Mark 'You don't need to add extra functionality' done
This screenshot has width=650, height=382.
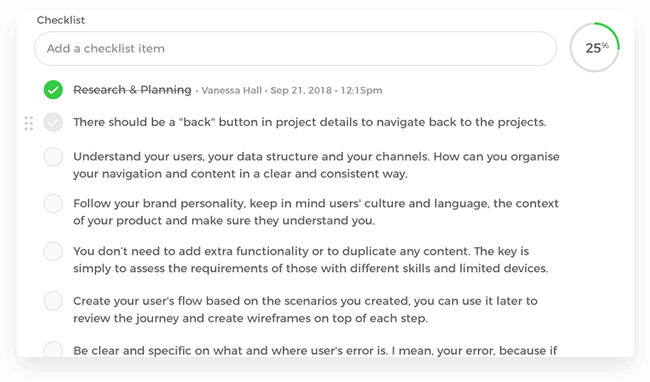pos(53,251)
